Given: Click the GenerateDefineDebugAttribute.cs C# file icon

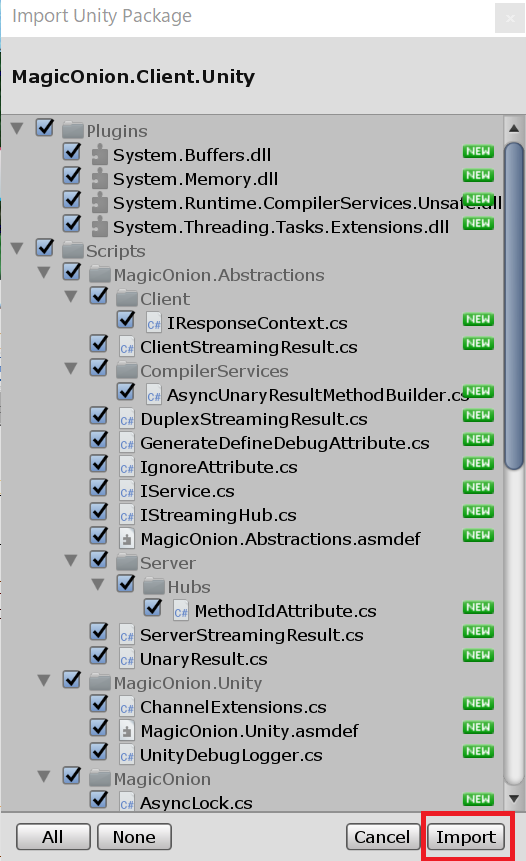Looking at the screenshot, I should click(127, 443).
